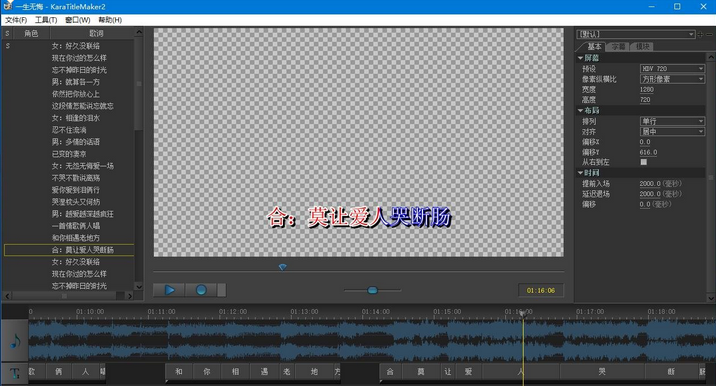The width and height of the screenshot is (716, 386).
Task: Collapse the 布局 section
Action: (580, 111)
